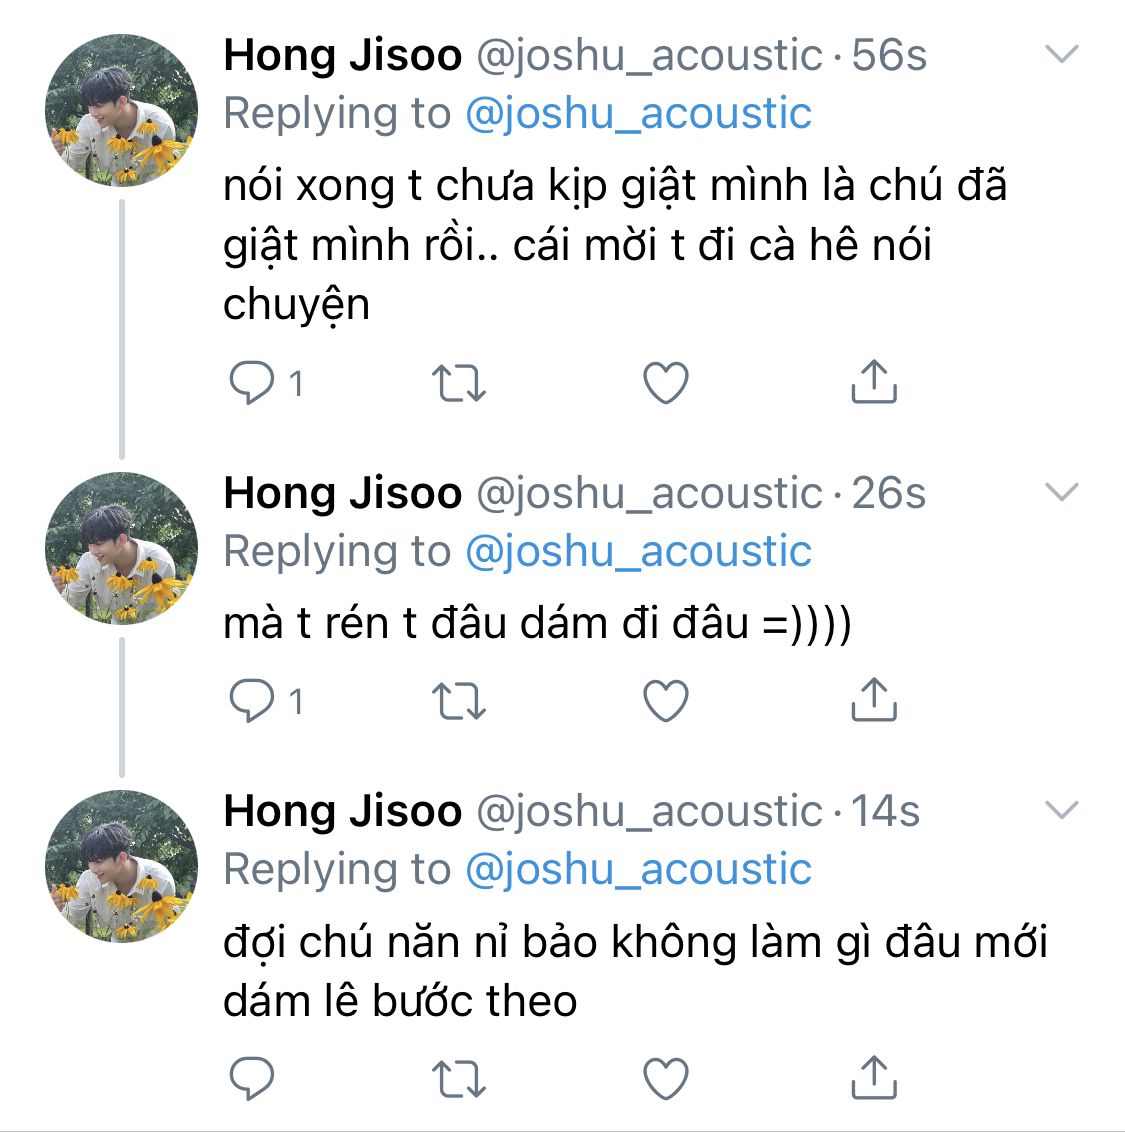This screenshot has width=1125, height=1132.
Task: Reply to the 14s tweet
Action: pos(250,1078)
